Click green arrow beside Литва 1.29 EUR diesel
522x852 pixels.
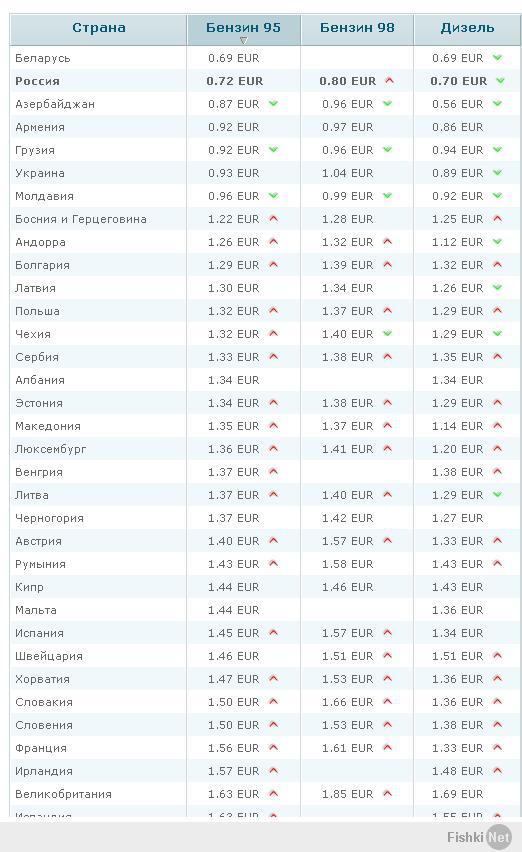pyautogui.click(x=498, y=494)
